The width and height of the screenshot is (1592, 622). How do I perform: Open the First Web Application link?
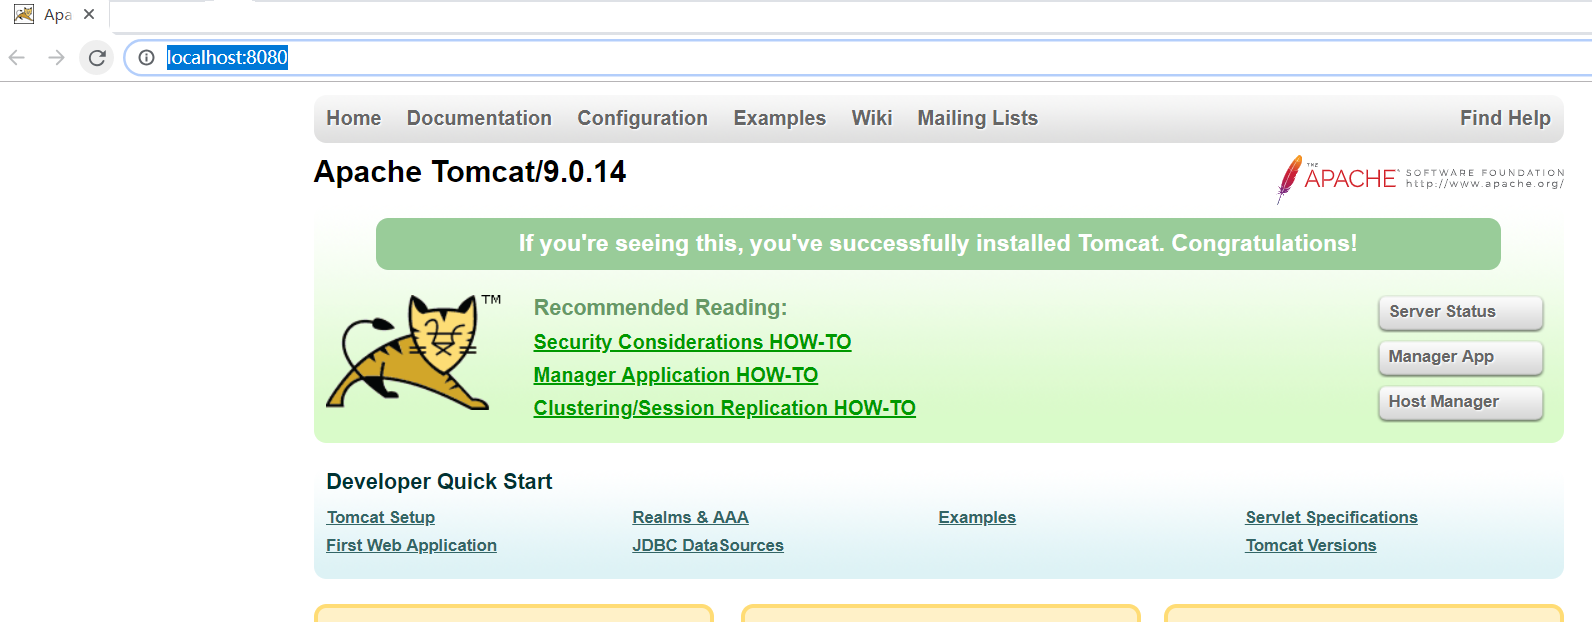click(411, 545)
